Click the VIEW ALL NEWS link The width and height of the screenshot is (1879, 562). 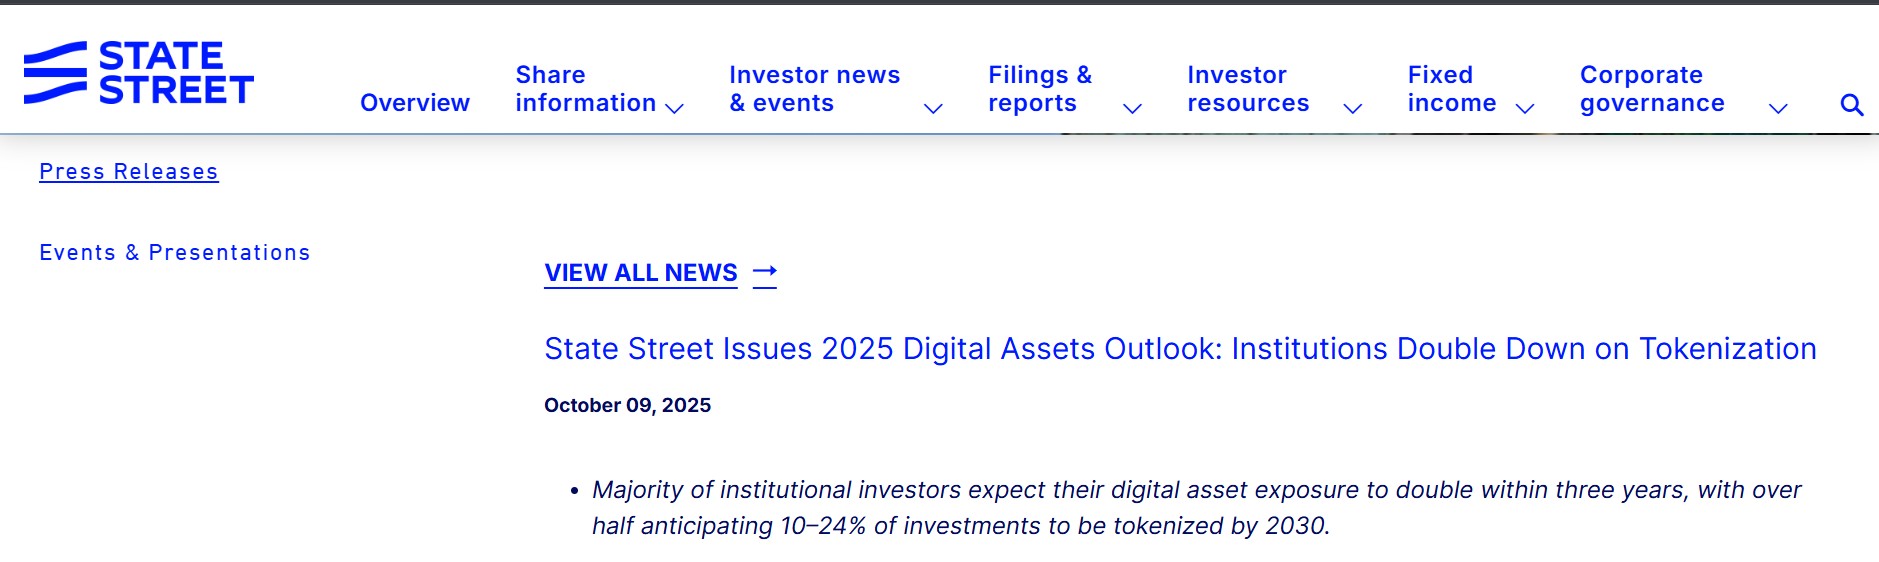(640, 273)
